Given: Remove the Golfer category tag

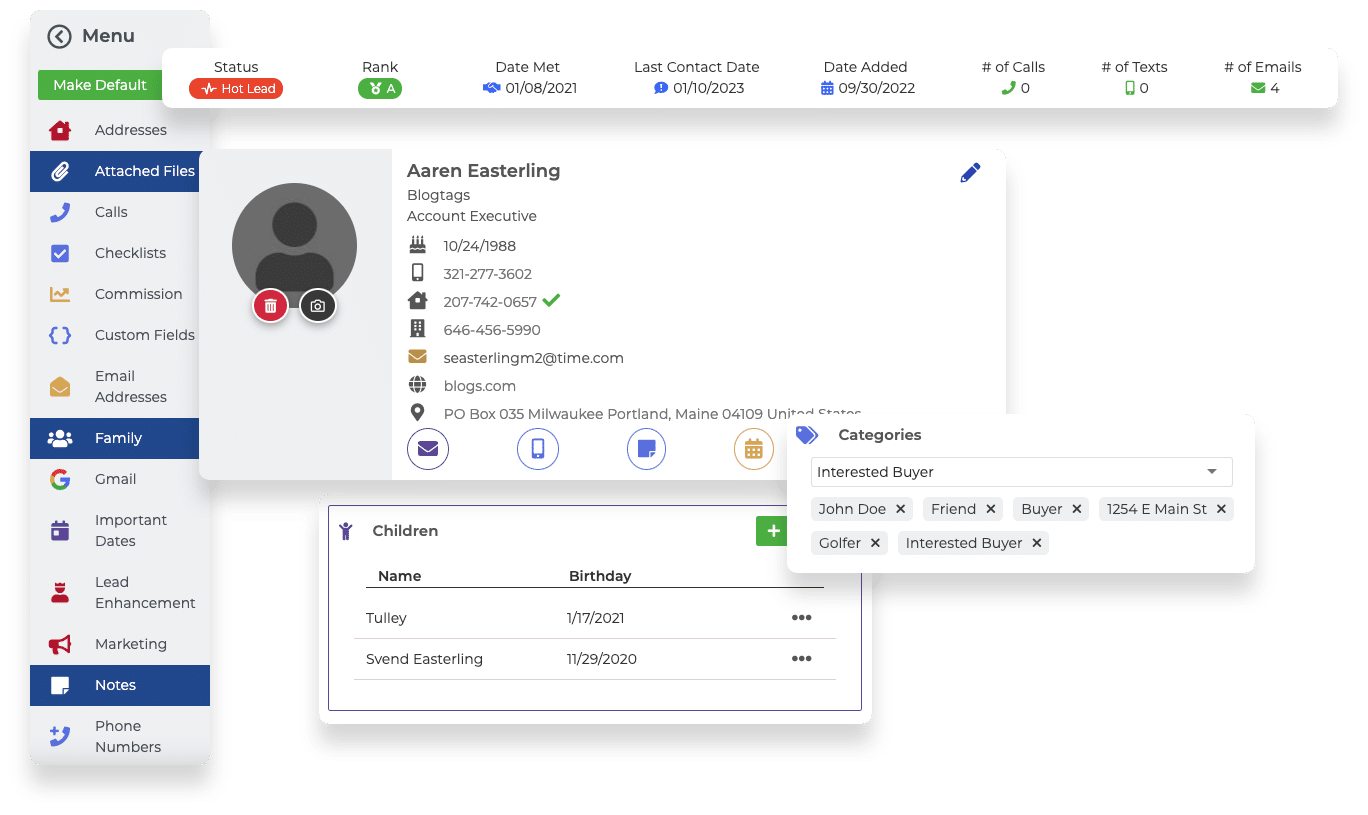Looking at the screenshot, I should tap(875, 543).
